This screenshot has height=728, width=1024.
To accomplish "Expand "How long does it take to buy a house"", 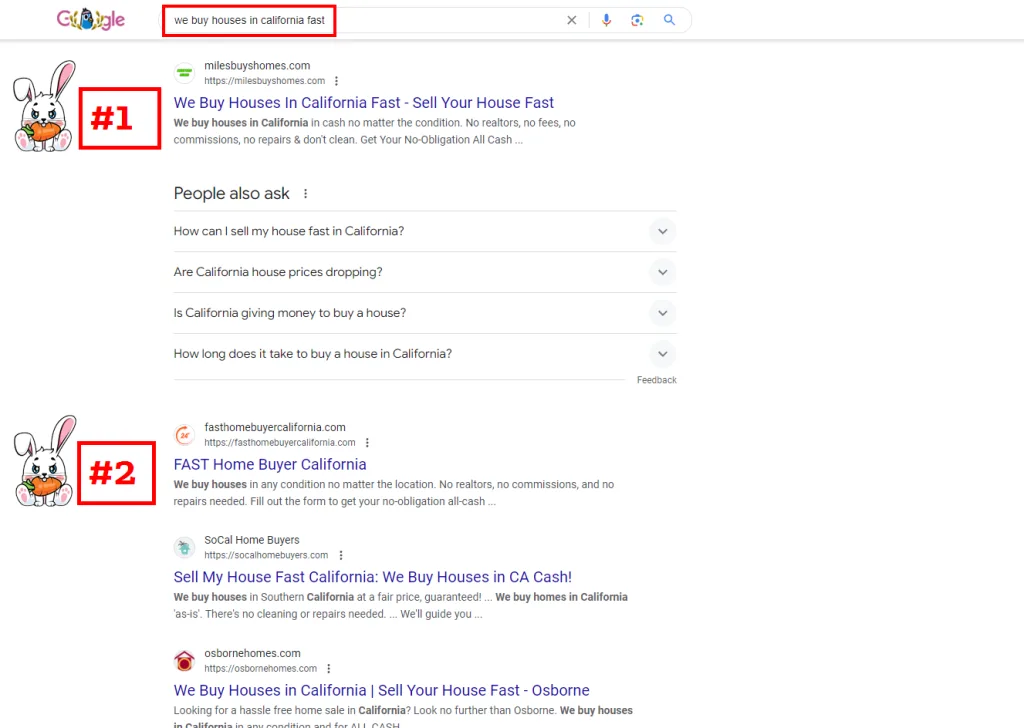I will [x=661, y=354].
